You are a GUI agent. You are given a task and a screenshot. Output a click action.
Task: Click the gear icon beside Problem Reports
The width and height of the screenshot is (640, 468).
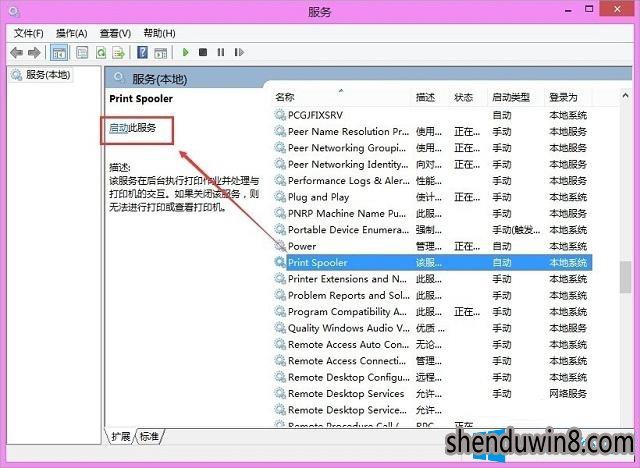point(280,295)
